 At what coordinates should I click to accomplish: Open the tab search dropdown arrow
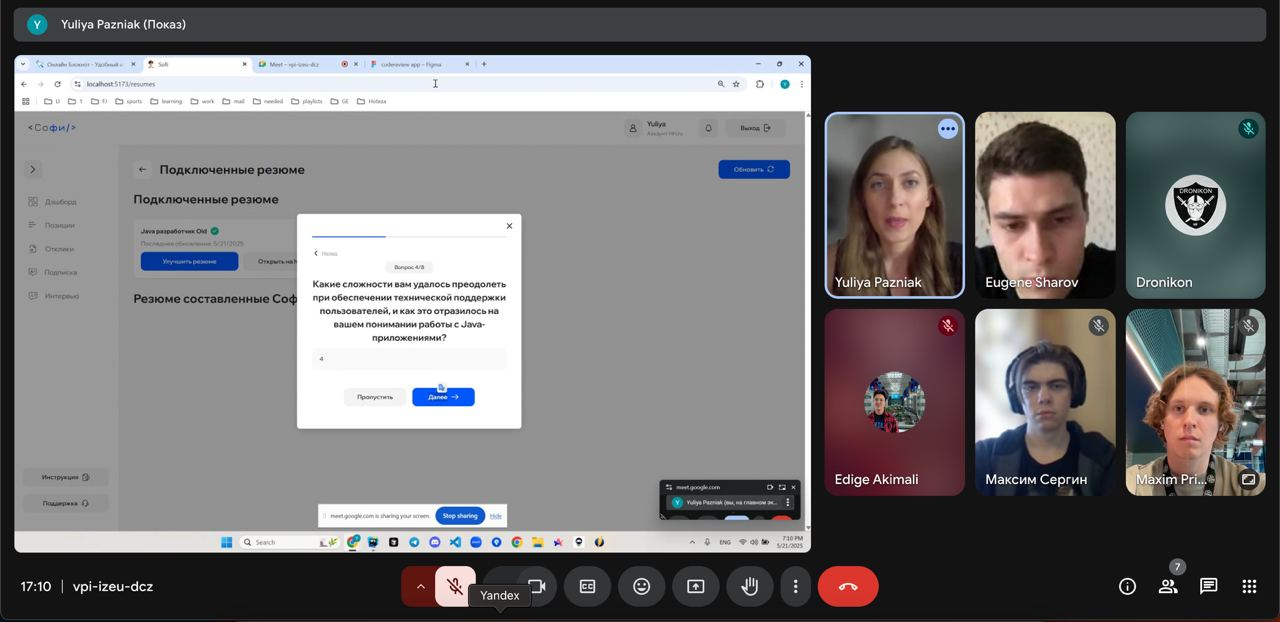click(23, 64)
